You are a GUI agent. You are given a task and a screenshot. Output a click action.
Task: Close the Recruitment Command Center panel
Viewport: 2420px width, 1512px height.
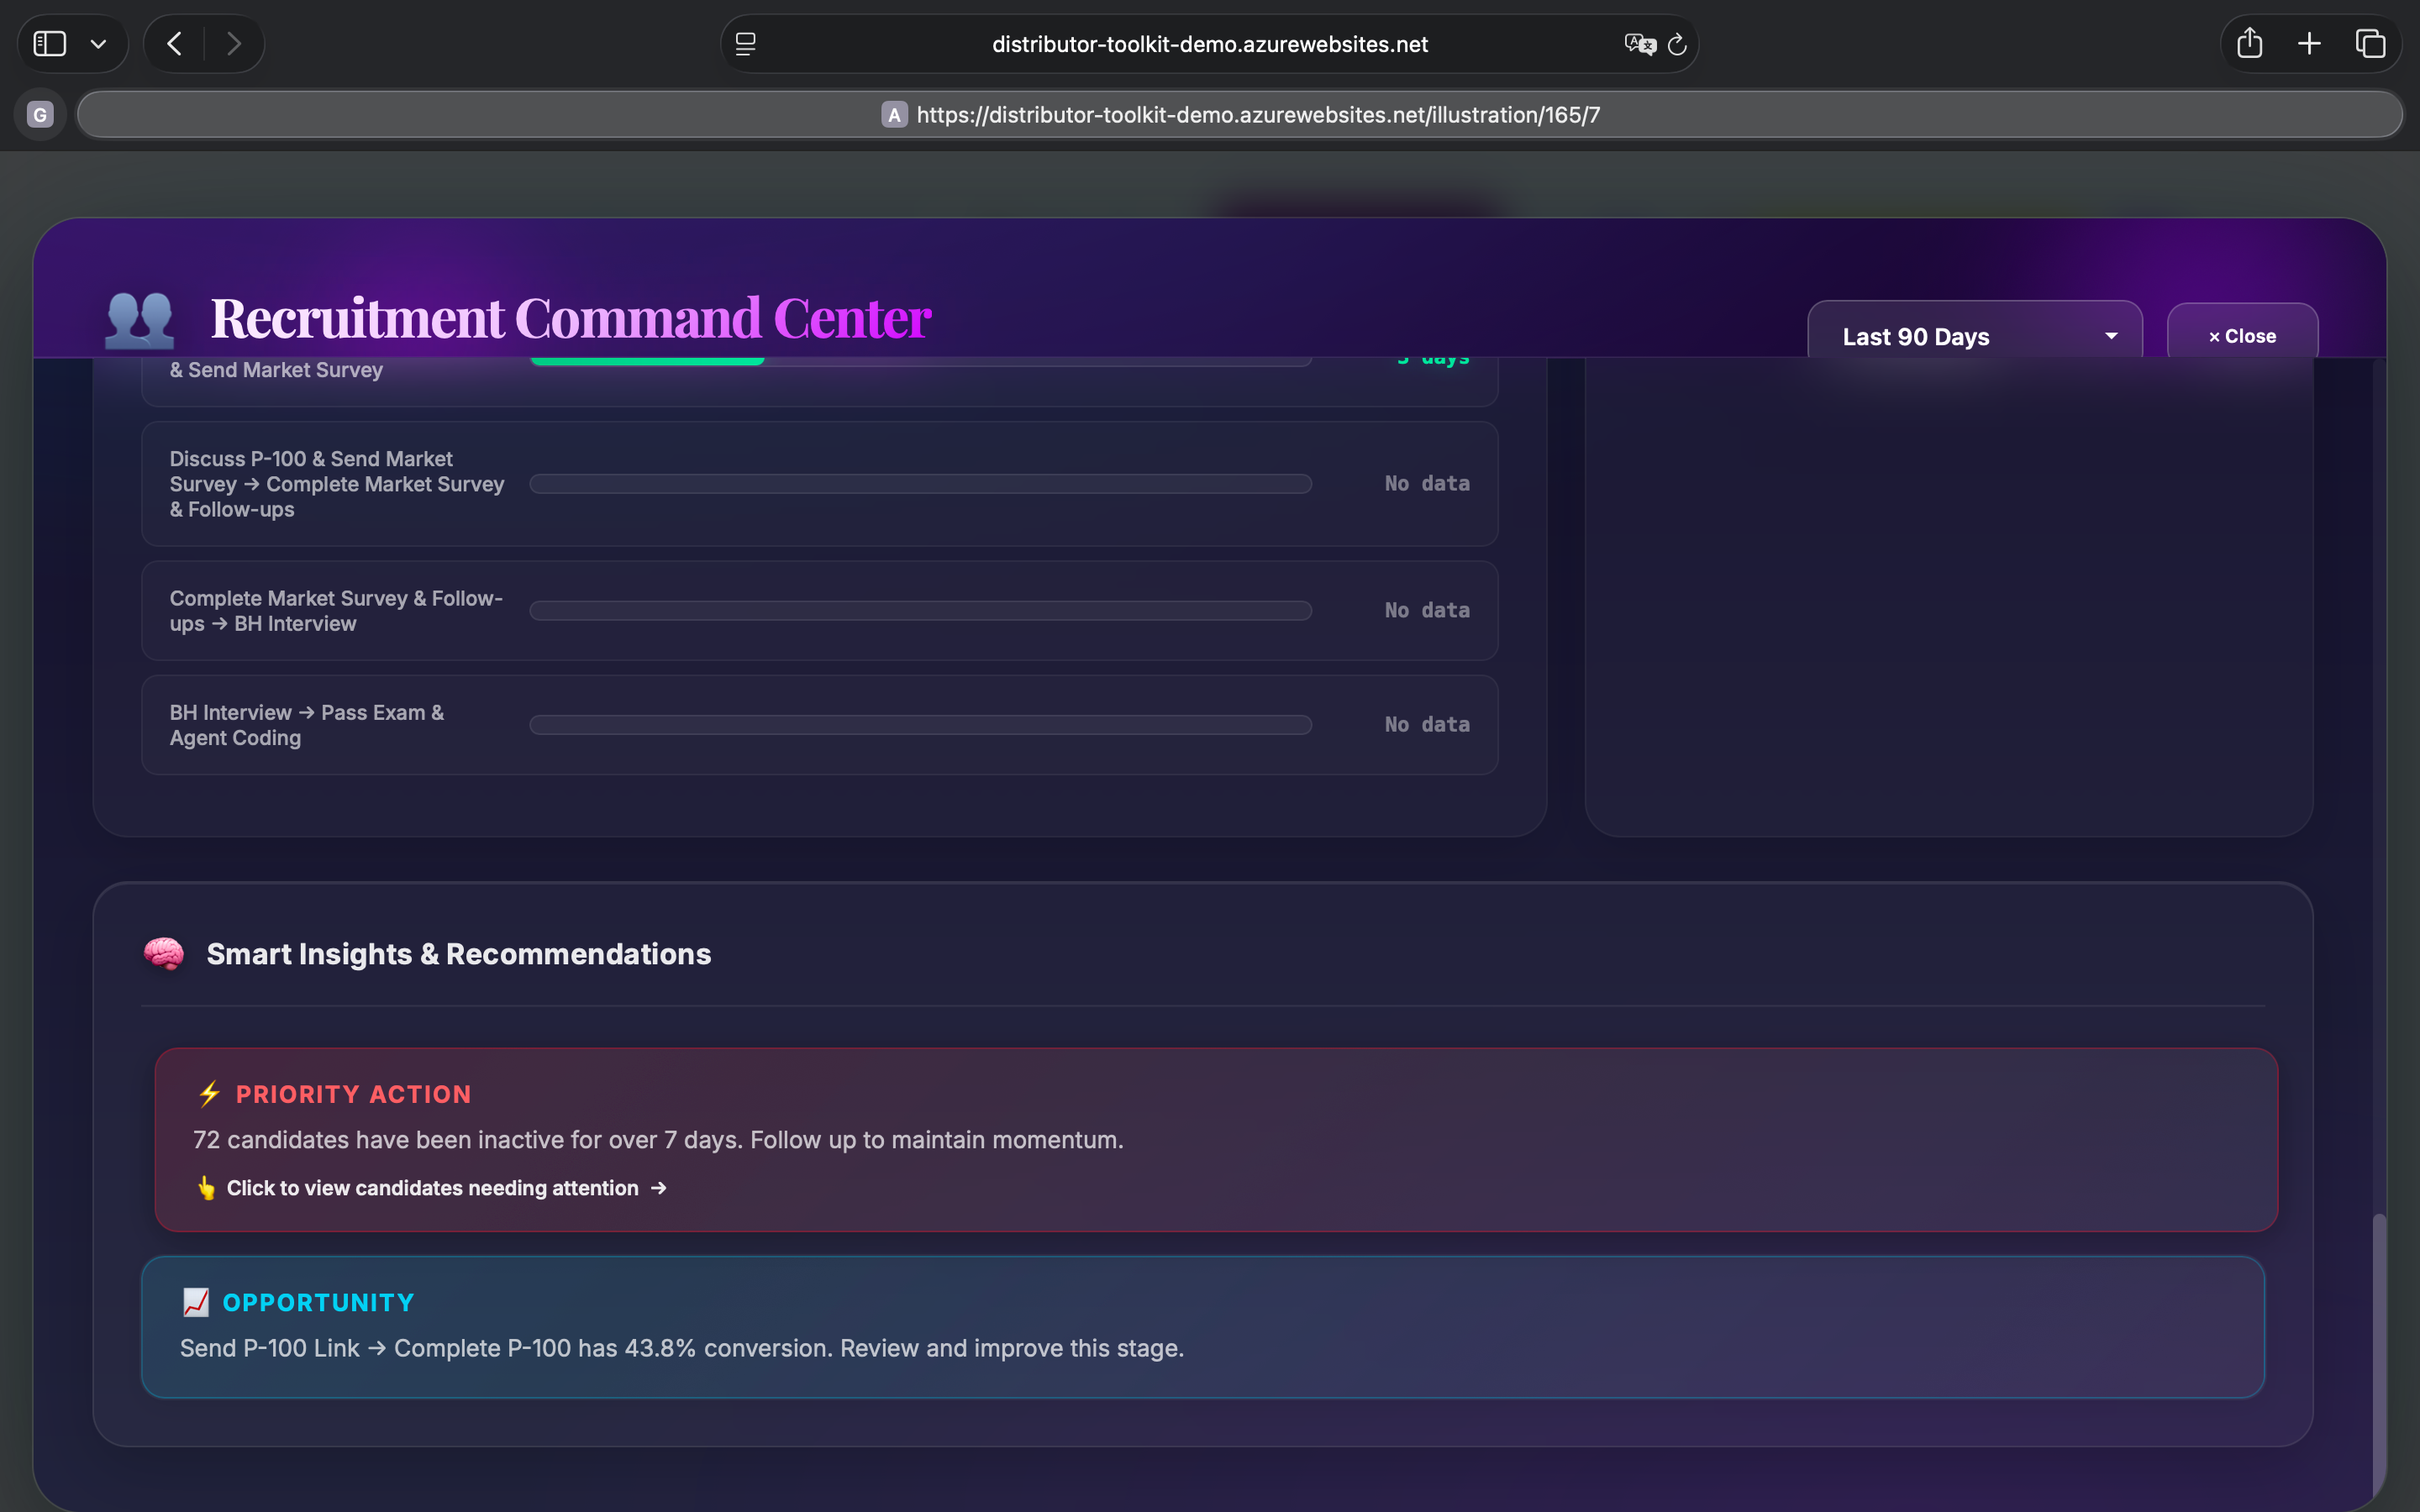pos(2241,334)
